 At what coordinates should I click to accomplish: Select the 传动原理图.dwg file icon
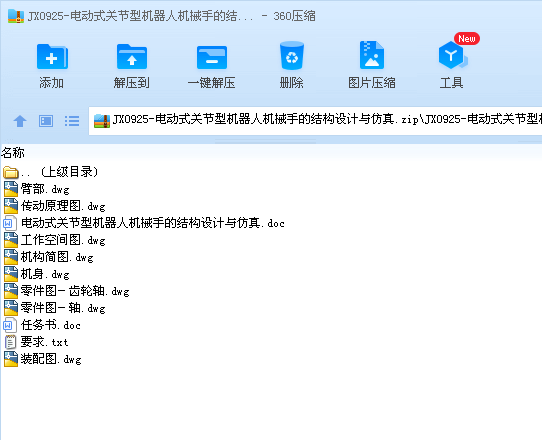click(x=11, y=206)
